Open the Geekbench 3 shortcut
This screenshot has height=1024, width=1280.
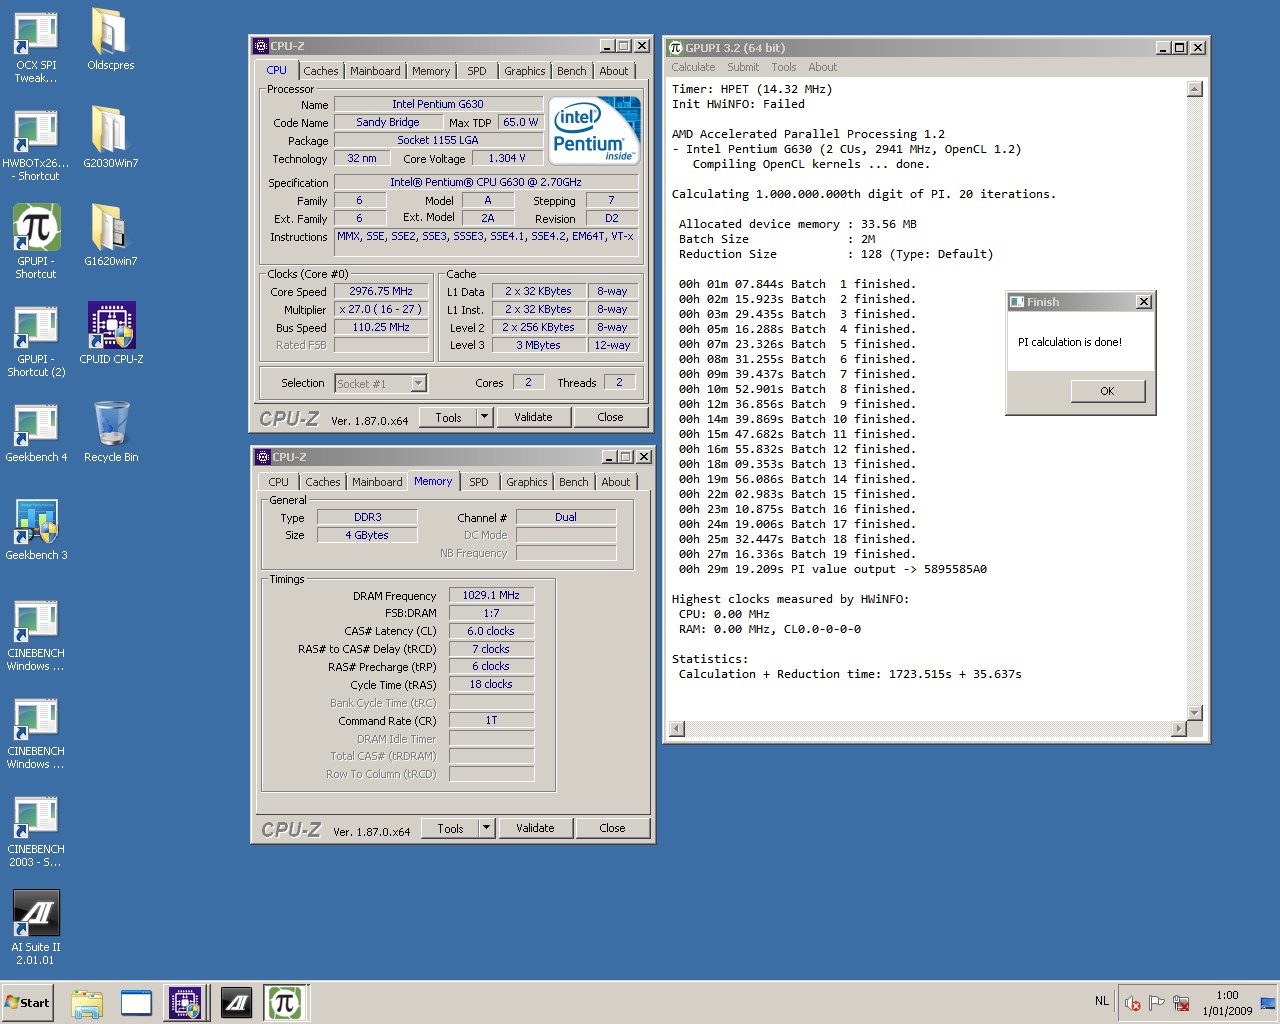(x=36, y=530)
